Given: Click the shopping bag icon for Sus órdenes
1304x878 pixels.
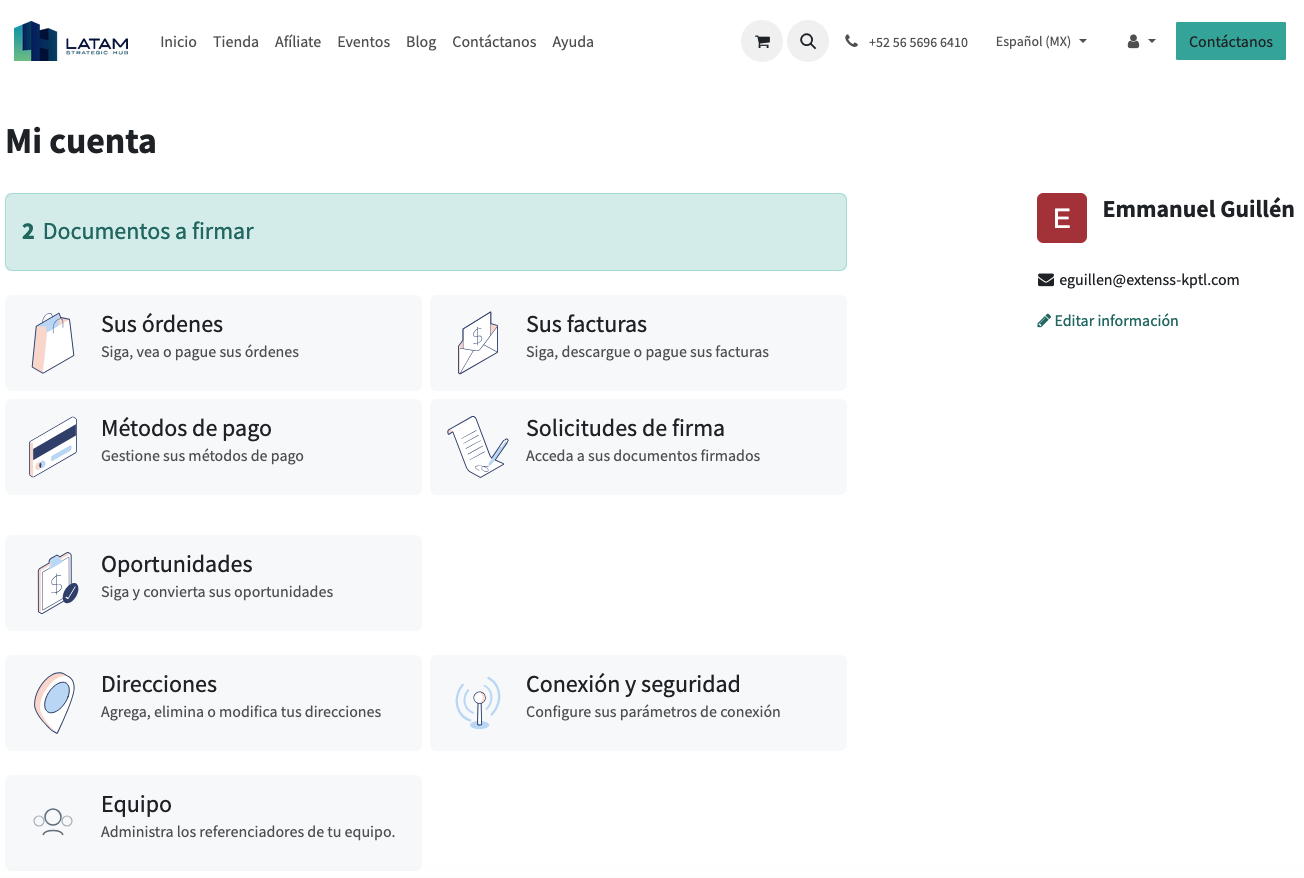Looking at the screenshot, I should [53, 343].
